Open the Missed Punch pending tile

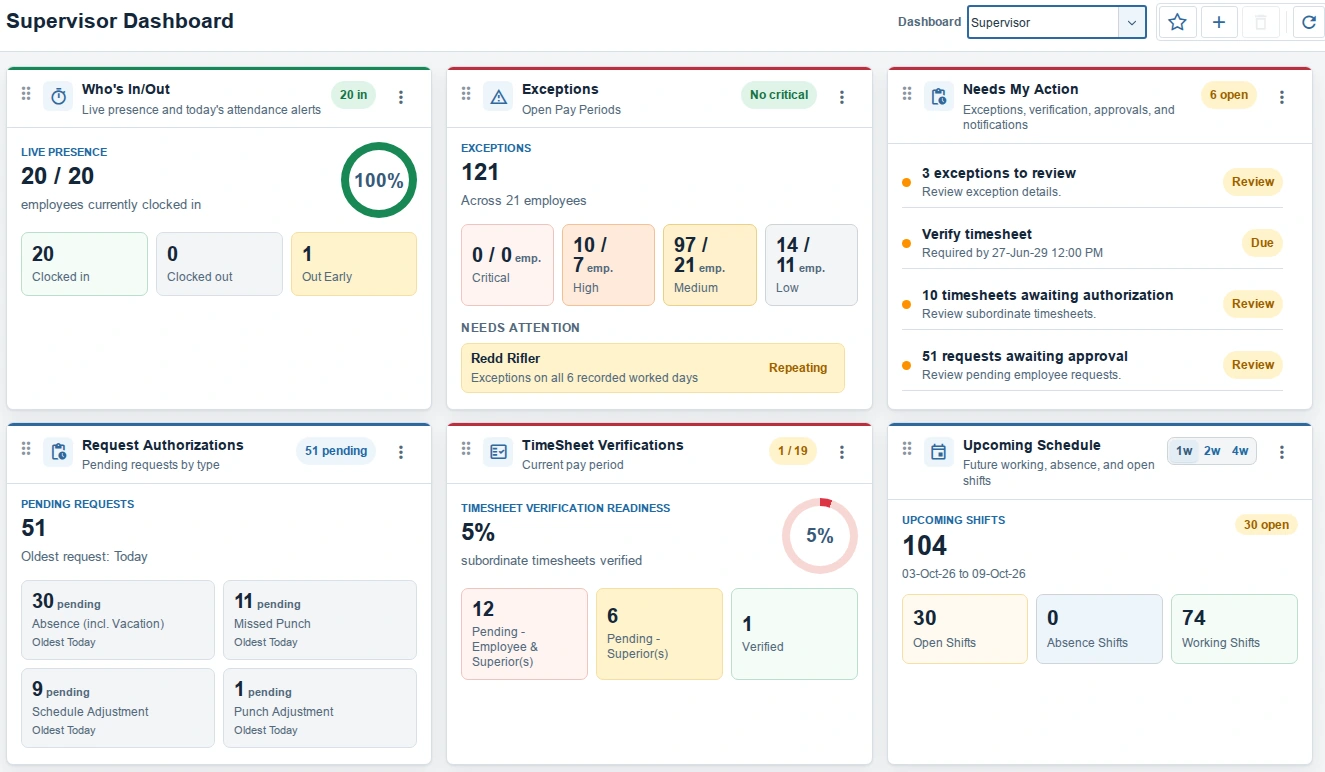pyautogui.click(x=320, y=620)
